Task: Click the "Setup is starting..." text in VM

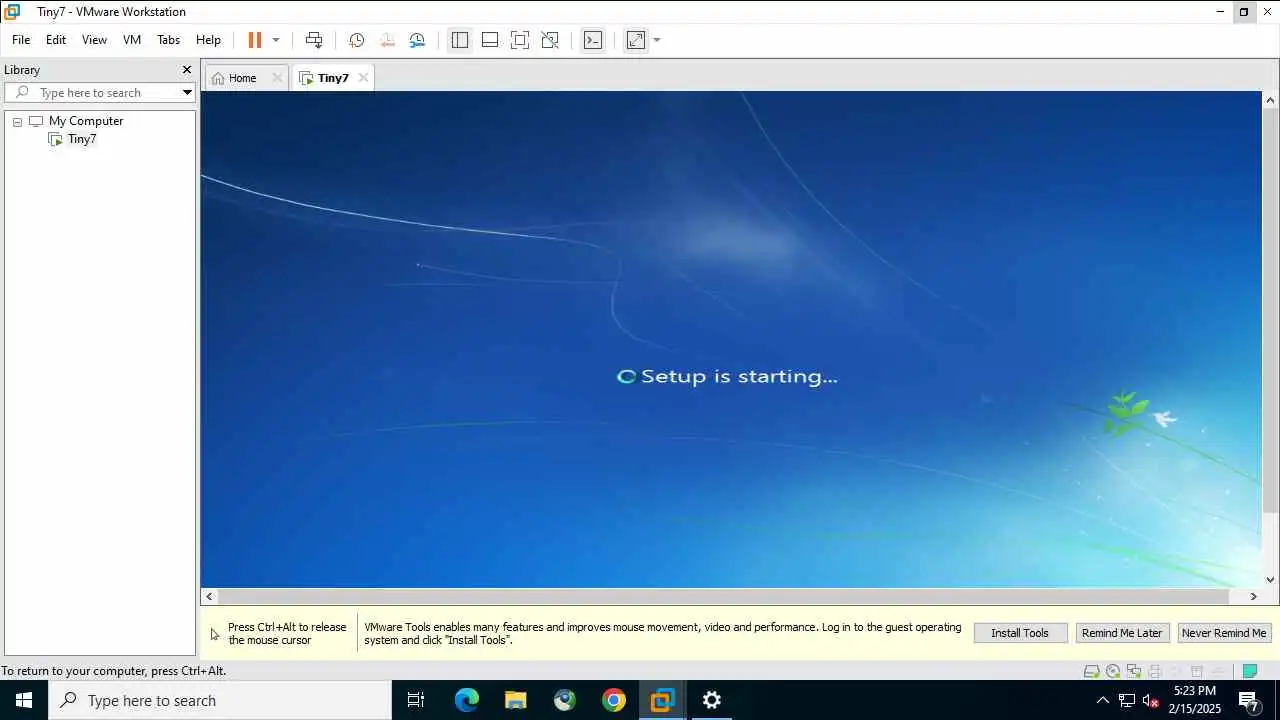Action: click(739, 377)
